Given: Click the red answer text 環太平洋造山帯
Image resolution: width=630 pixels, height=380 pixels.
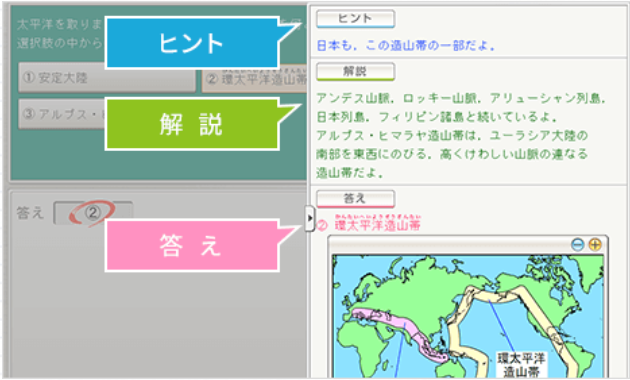Looking at the screenshot, I should (378, 225).
